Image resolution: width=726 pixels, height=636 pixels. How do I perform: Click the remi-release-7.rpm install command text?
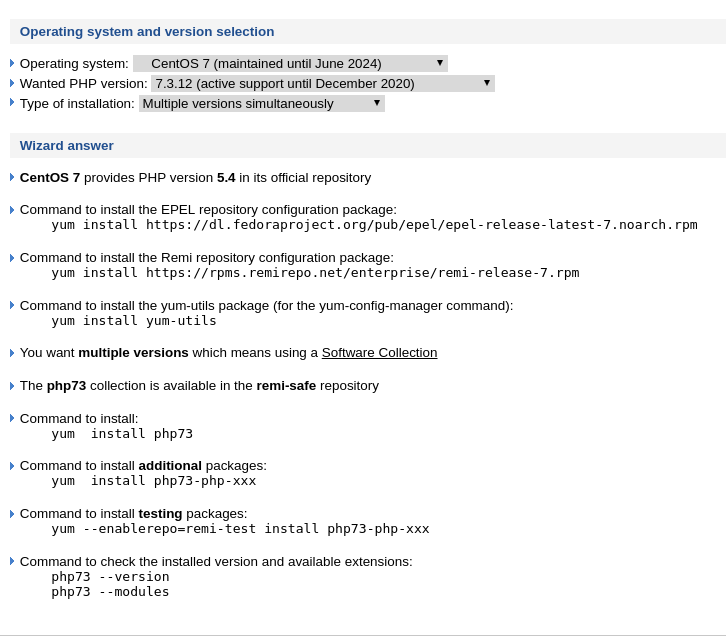(315, 273)
